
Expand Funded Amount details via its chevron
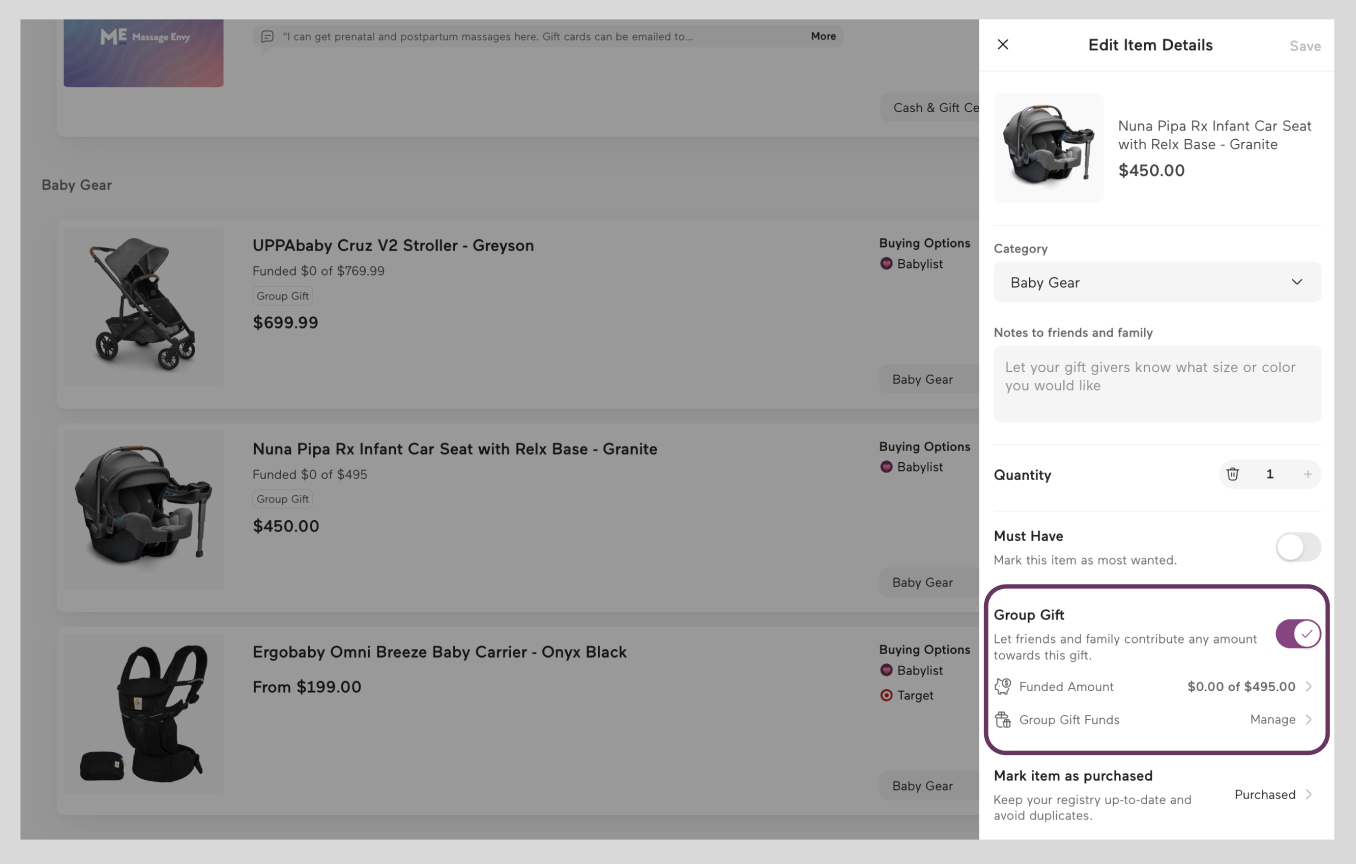point(1308,686)
